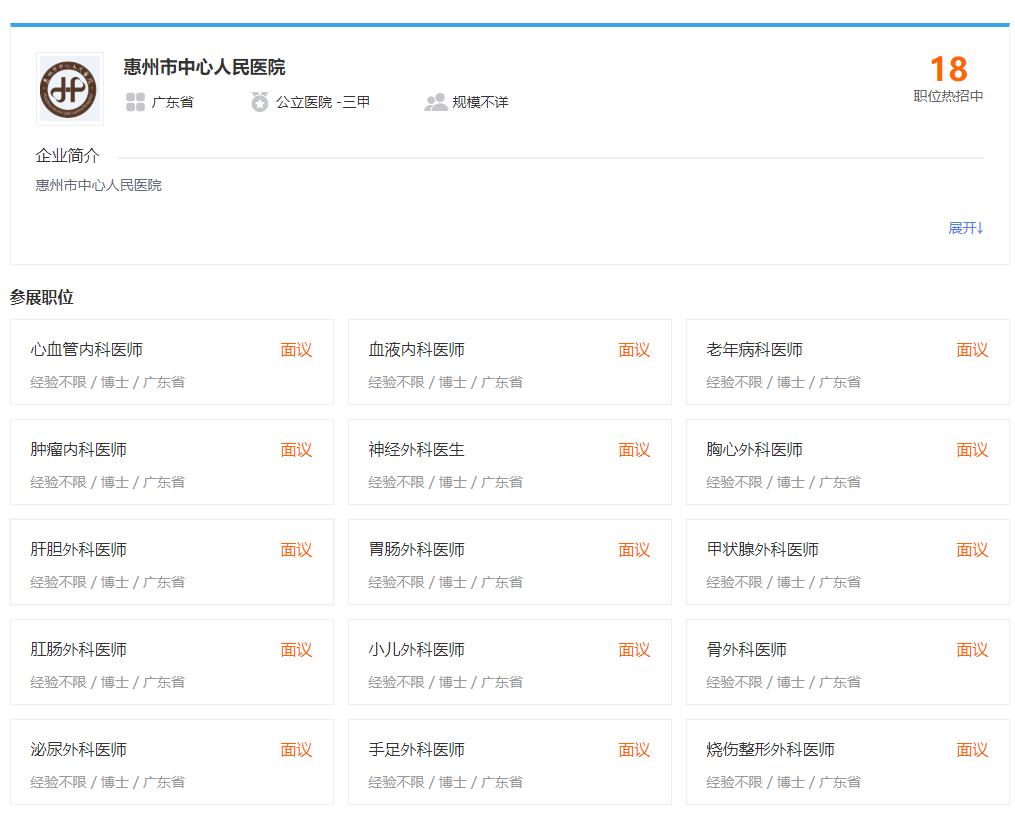
Task: Click the 18 hot jobs counter
Action: 949,70
